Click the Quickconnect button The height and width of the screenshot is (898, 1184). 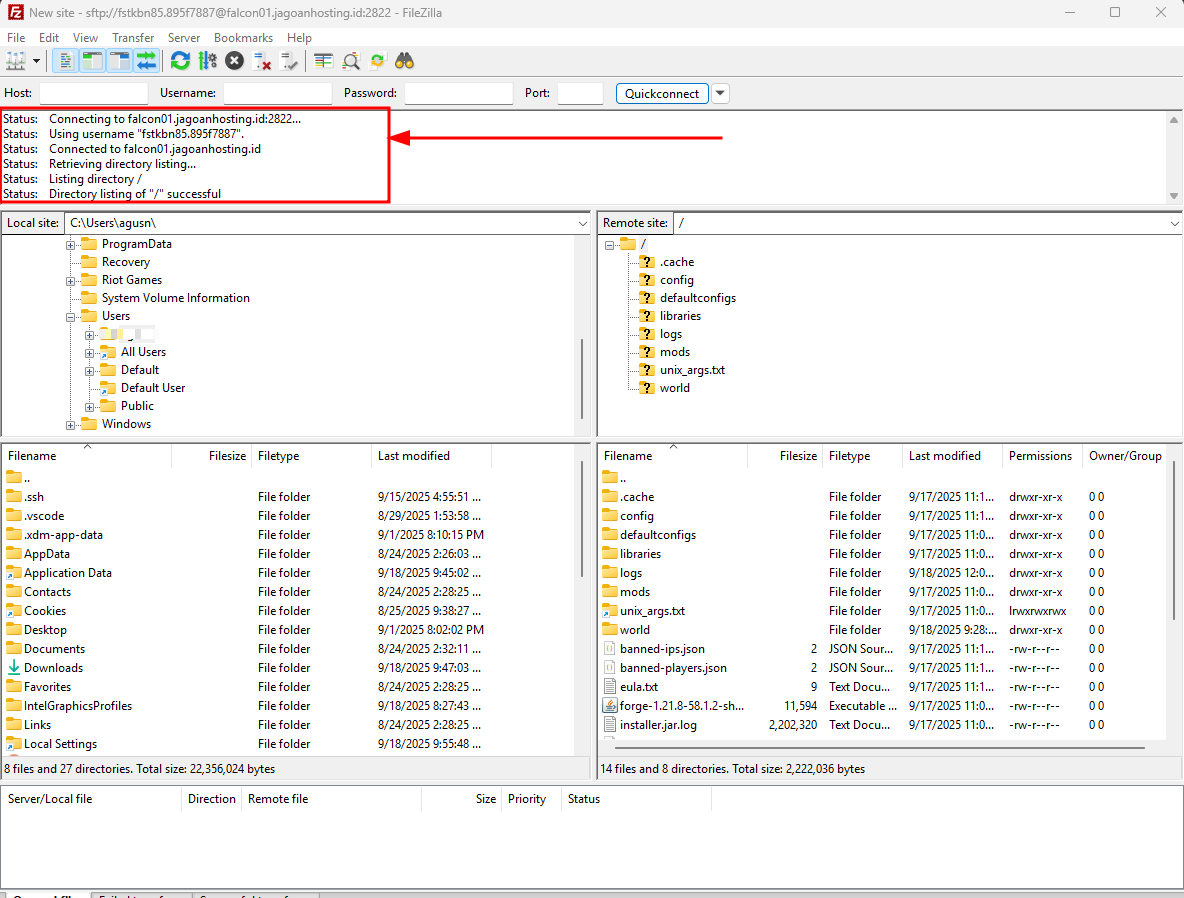(x=661, y=94)
